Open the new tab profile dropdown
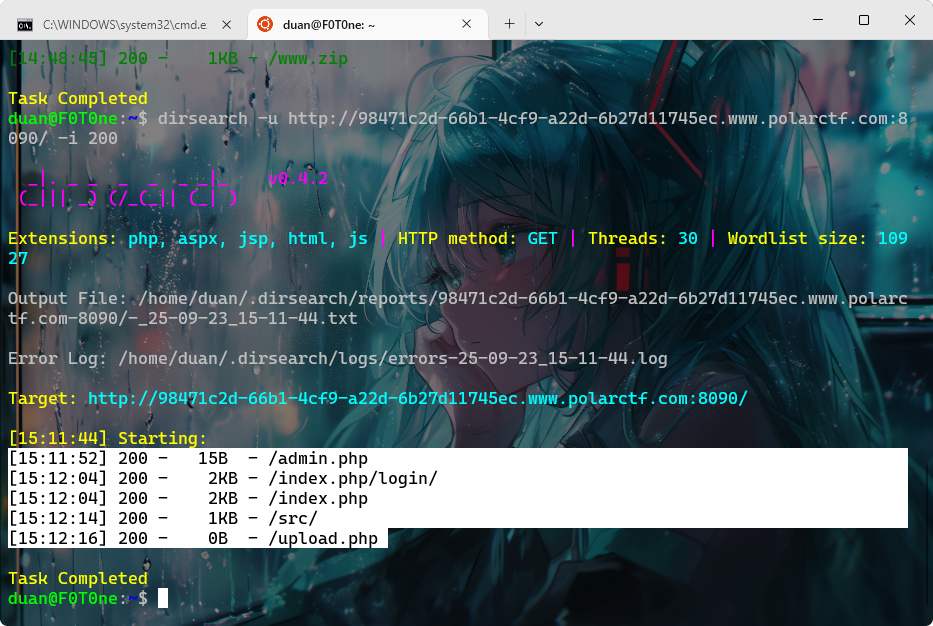This screenshot has height=626, width=933. coord(539,24)
